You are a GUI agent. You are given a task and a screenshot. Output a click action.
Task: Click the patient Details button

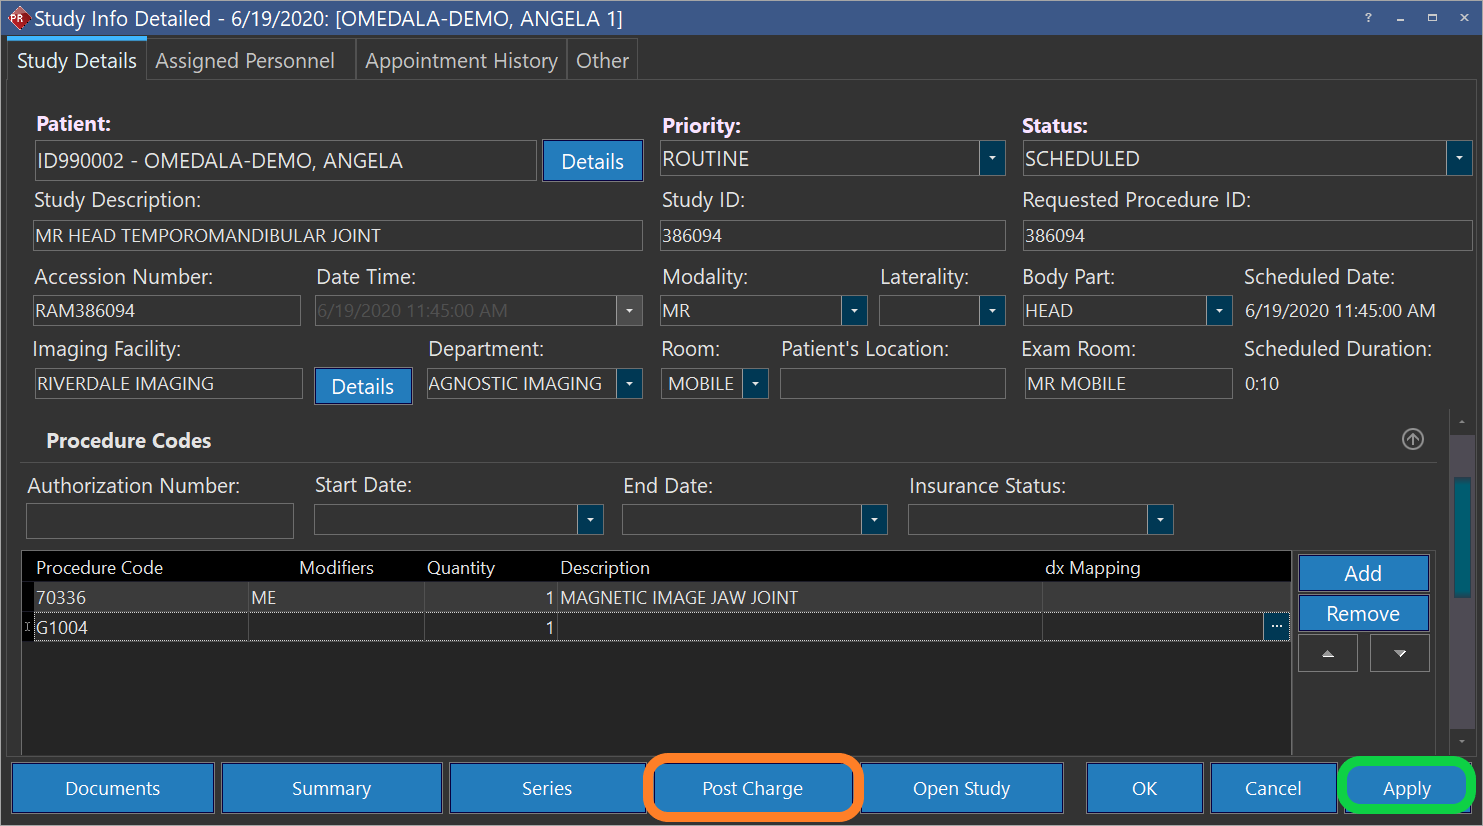click(x=592, y=162)
